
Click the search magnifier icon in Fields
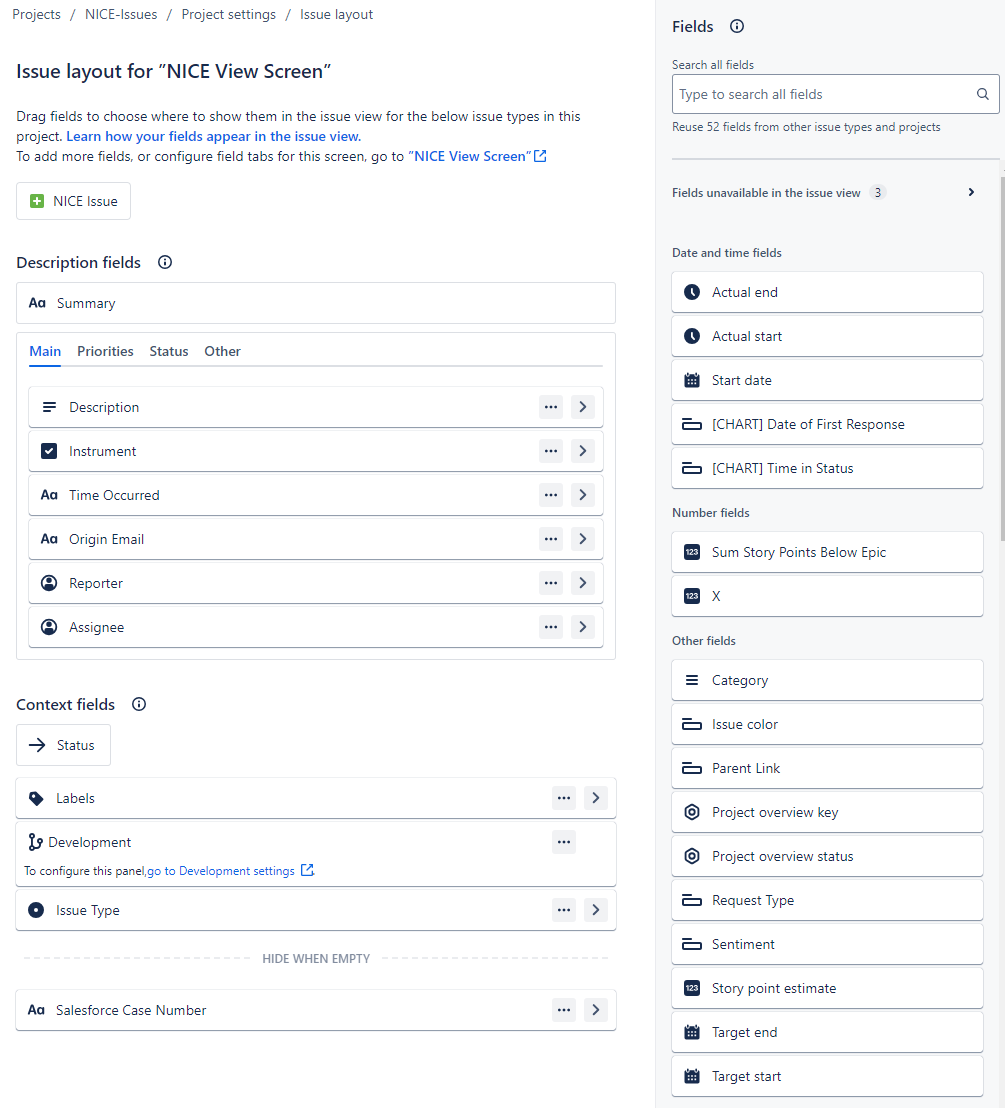point(982,94)
